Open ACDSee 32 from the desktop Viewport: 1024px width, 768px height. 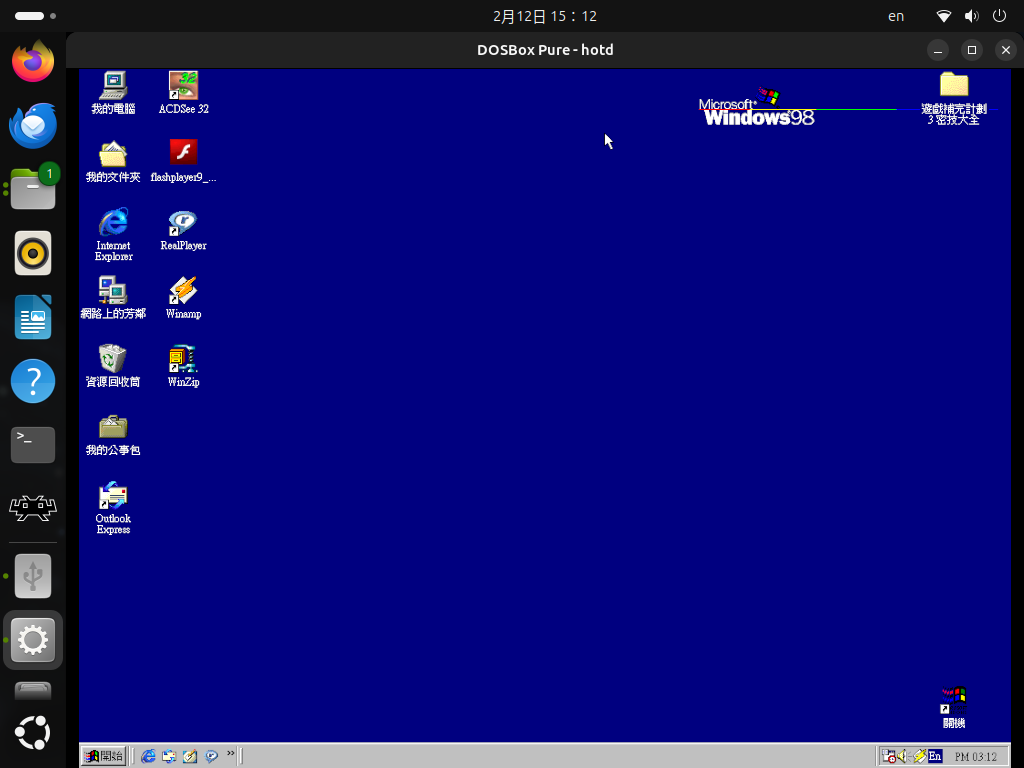[183, 85]
